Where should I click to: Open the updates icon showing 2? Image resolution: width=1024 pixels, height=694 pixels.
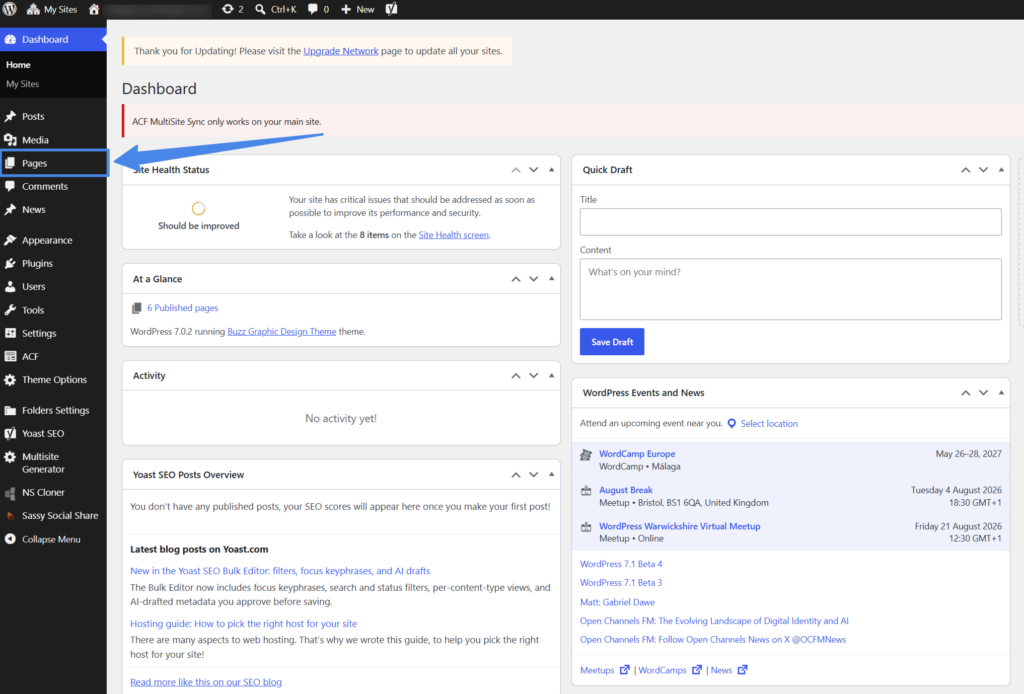(232, 9)
